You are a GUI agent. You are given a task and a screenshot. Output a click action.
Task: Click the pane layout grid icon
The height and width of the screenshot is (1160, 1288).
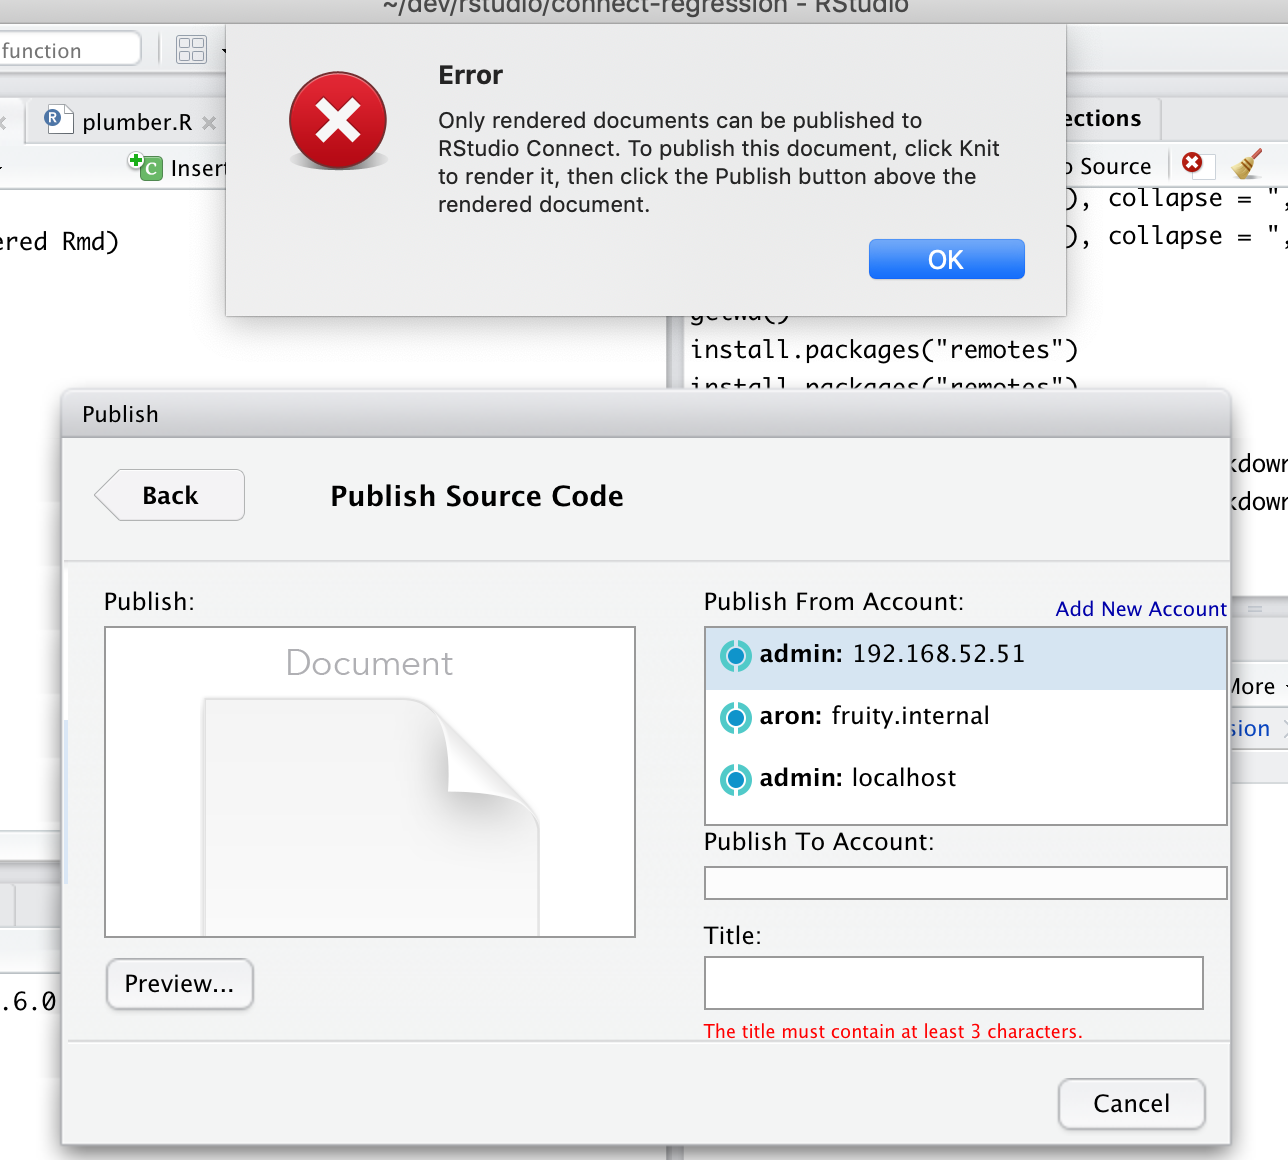click(192, 48)
